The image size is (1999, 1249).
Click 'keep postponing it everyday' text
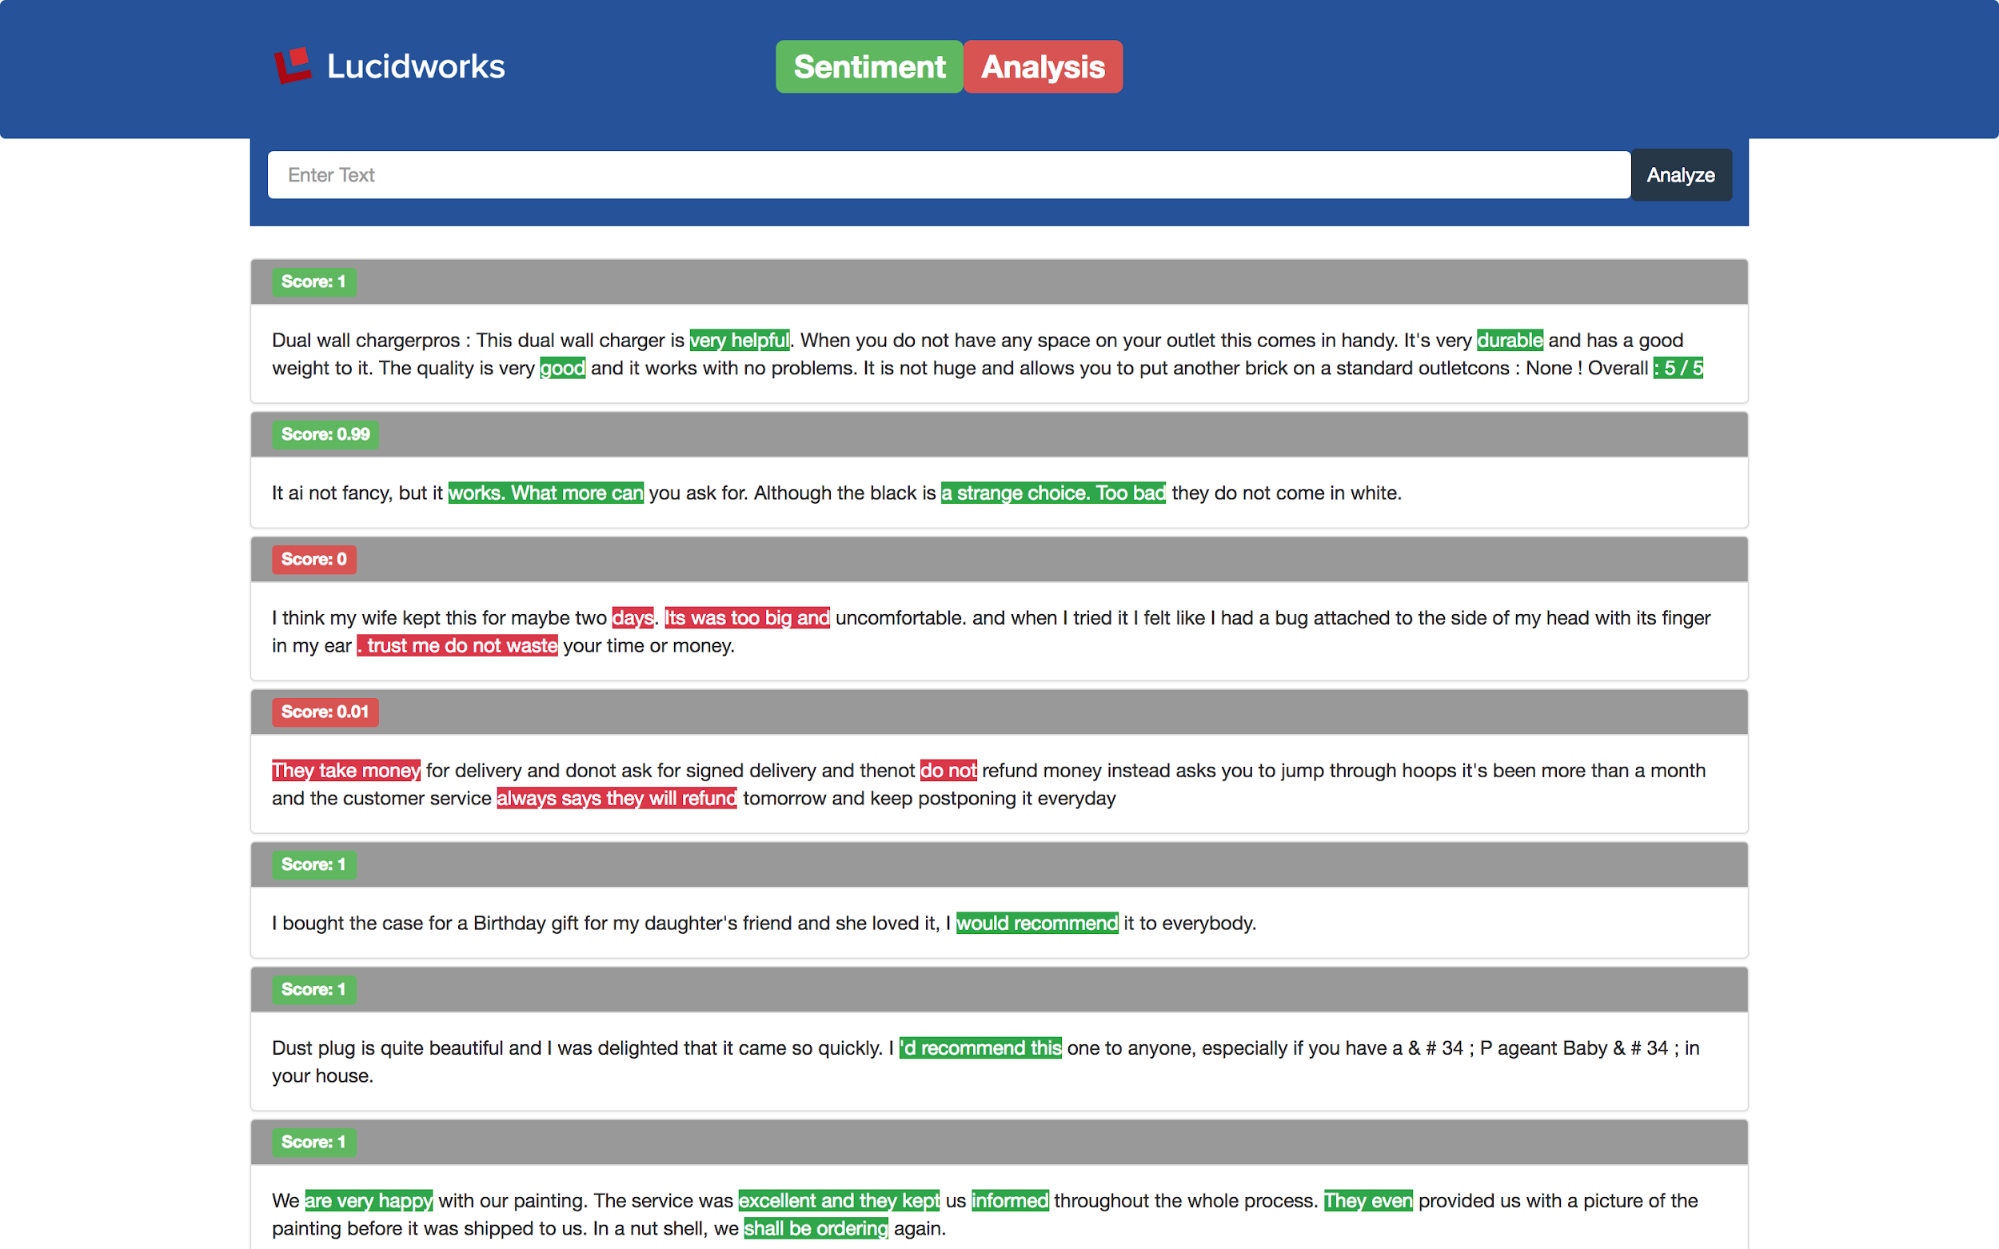point(993,799)
